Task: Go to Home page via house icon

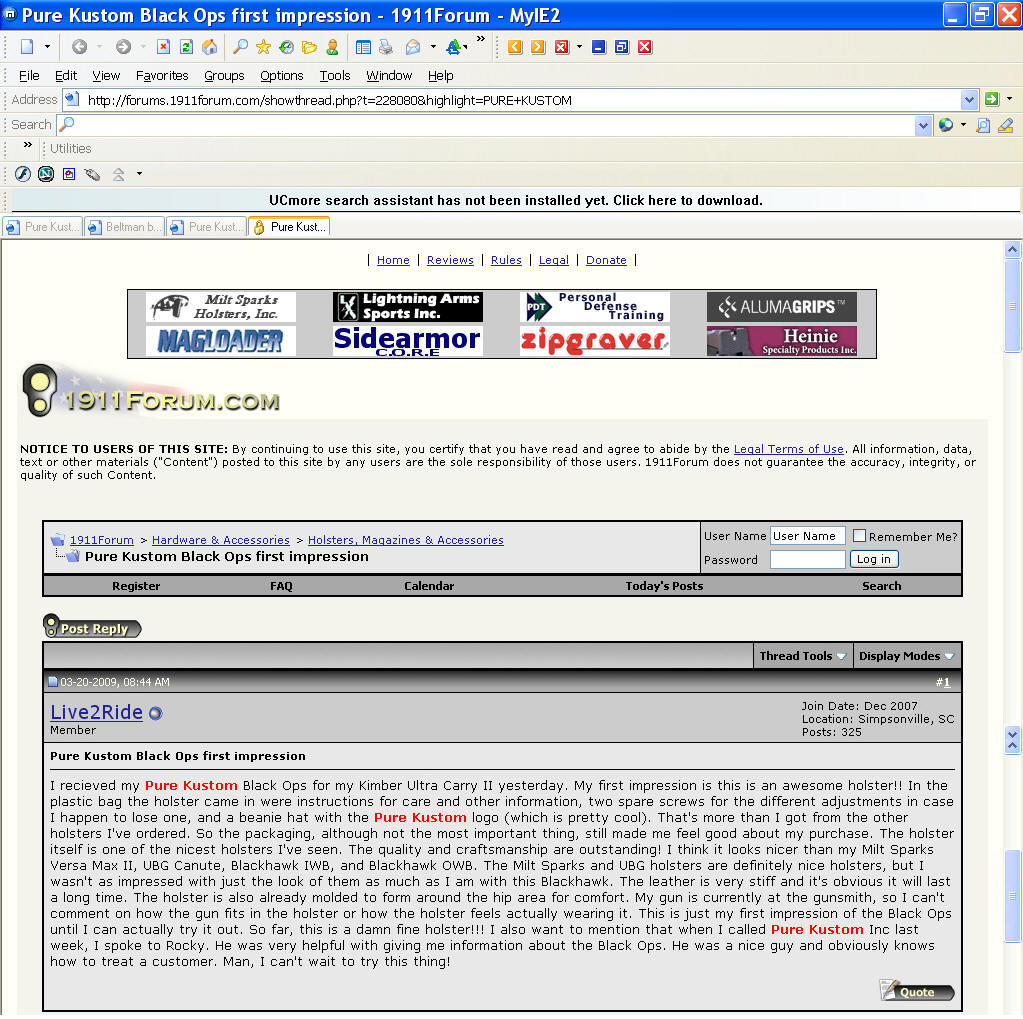Action: (x=209, y=47)
